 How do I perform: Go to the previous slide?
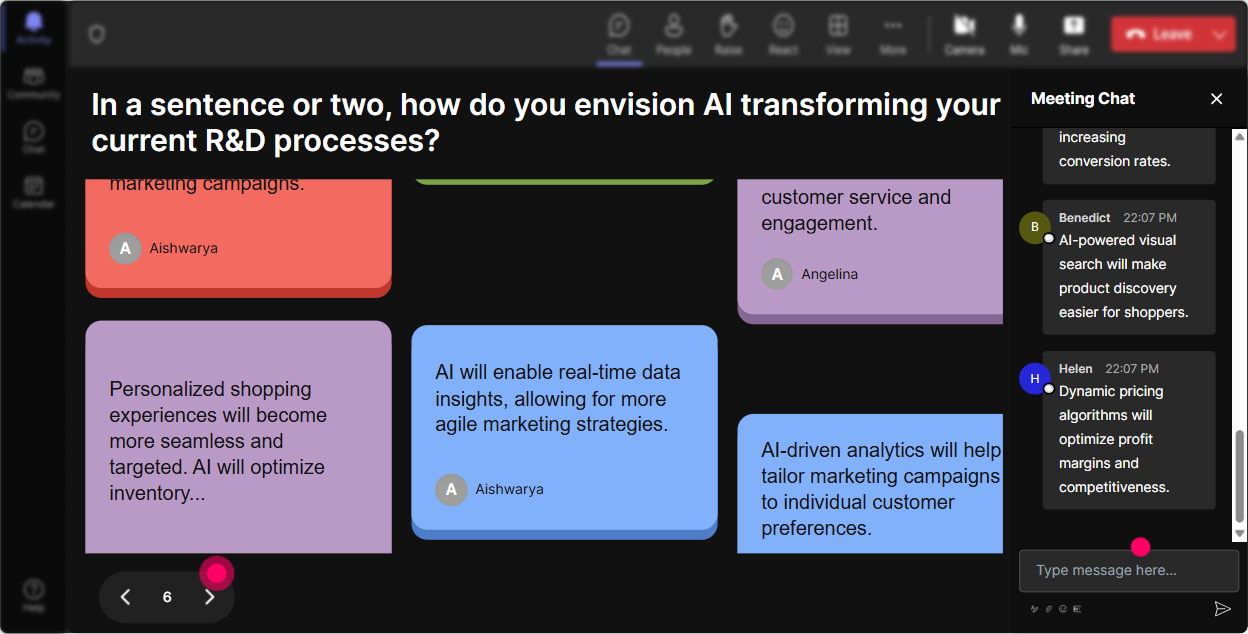(125, 597)
